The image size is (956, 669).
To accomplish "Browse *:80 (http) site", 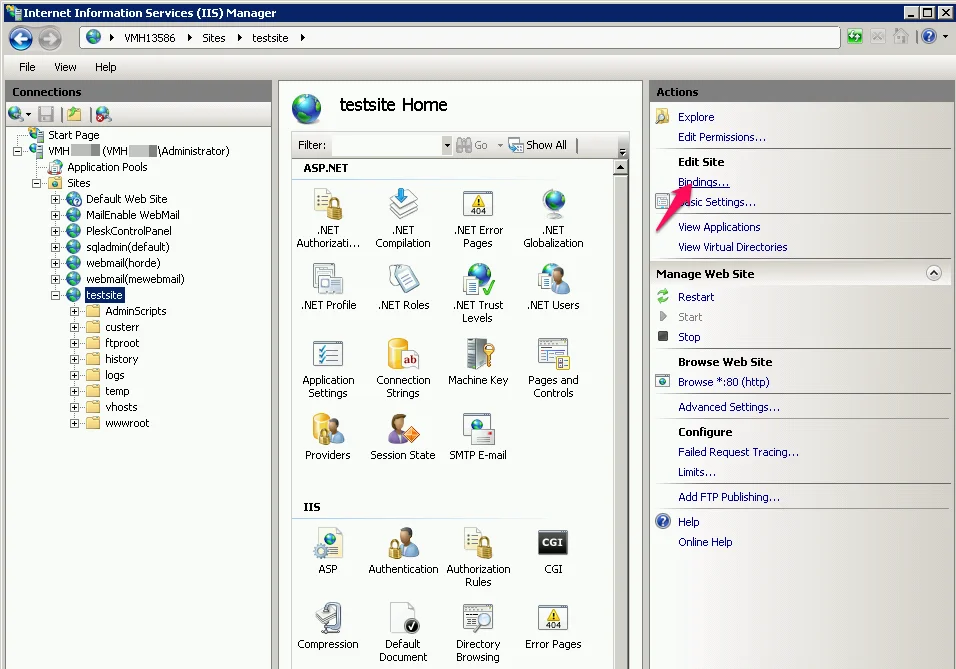I will 724,382.
